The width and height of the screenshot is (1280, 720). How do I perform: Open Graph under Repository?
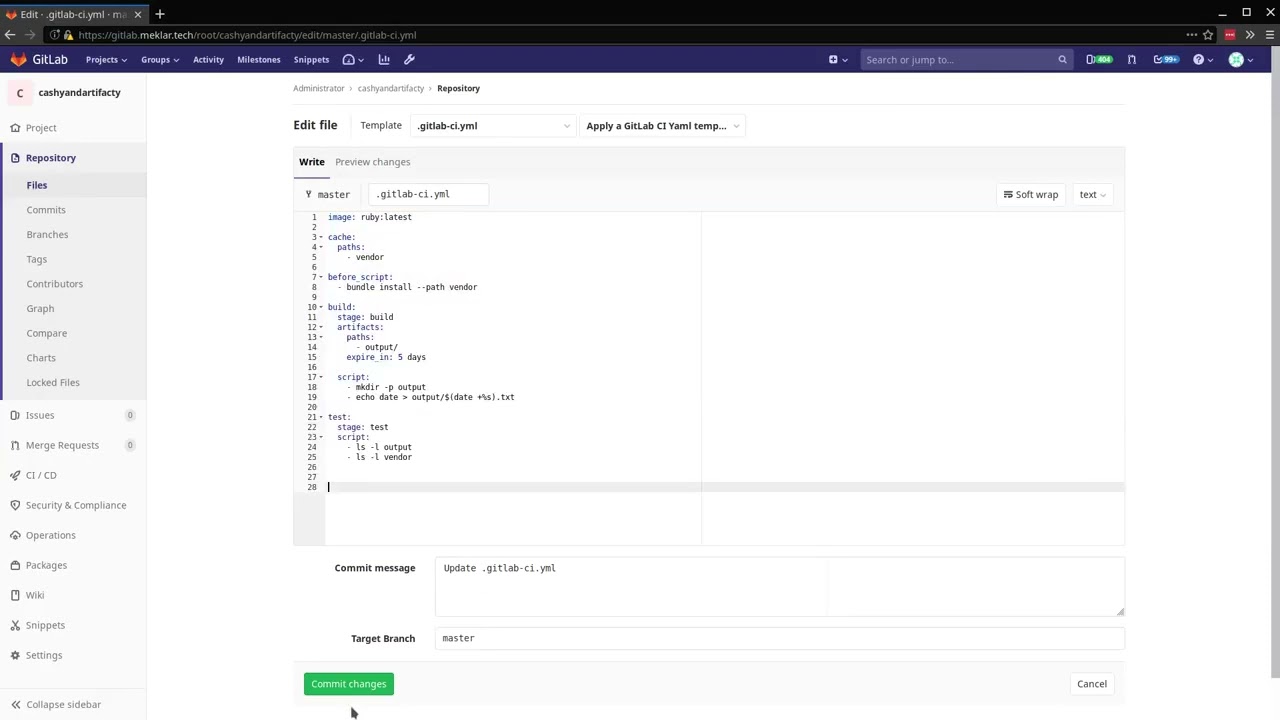pos(40,308)
